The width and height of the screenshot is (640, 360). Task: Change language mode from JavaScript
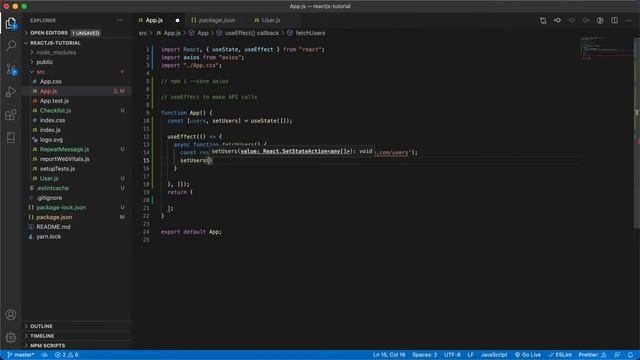coord(493,355)
